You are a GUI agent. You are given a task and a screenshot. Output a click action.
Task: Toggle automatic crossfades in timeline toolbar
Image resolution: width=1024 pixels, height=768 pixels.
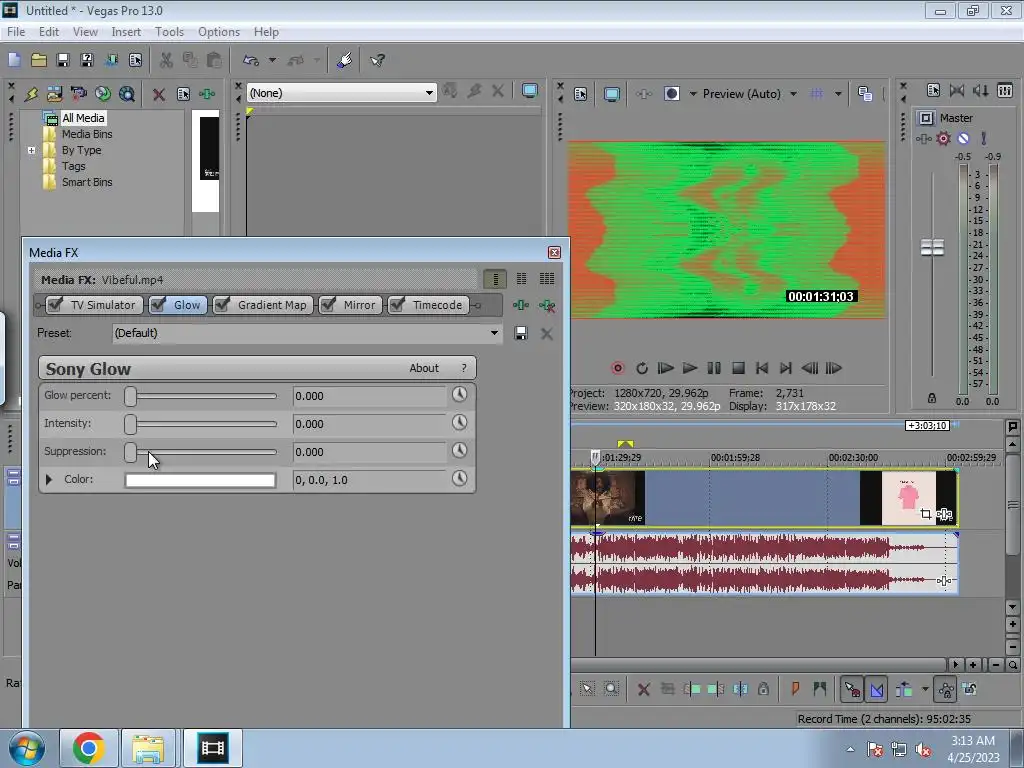coord(876,689)
